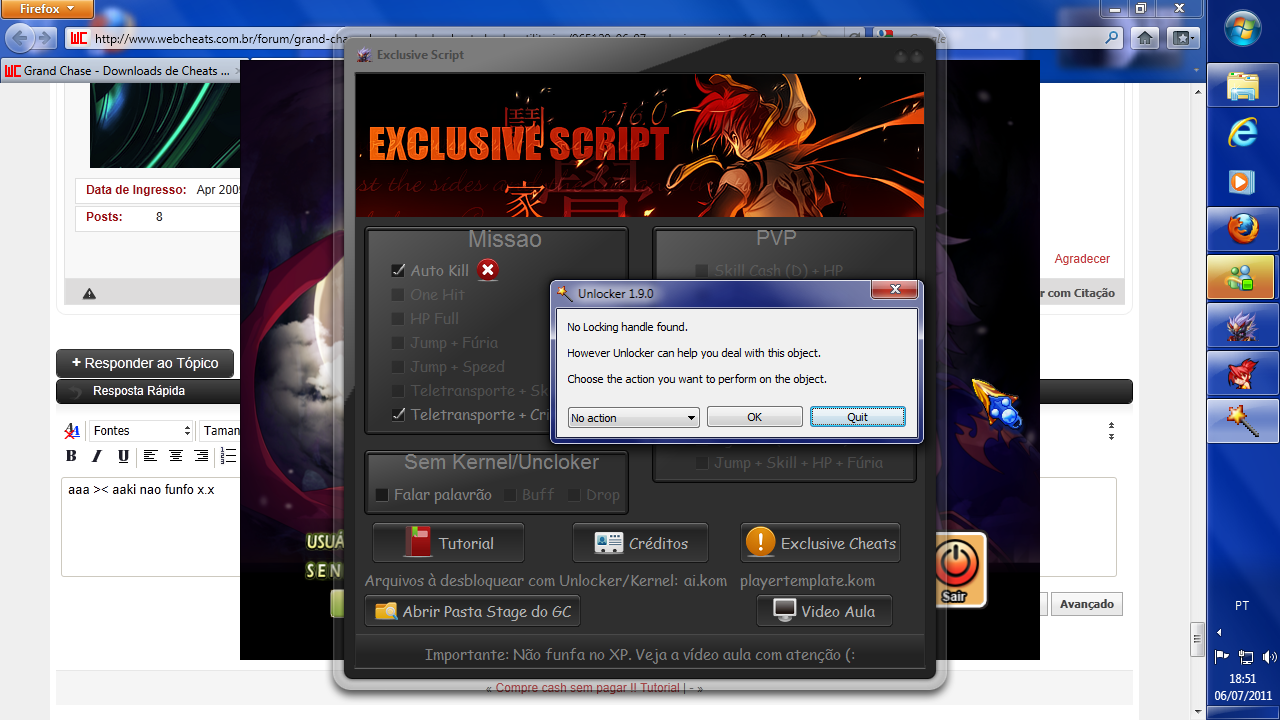Open the Firefox bookmarks button
The image size is (1280, 720).
(x=1183, y=38)
